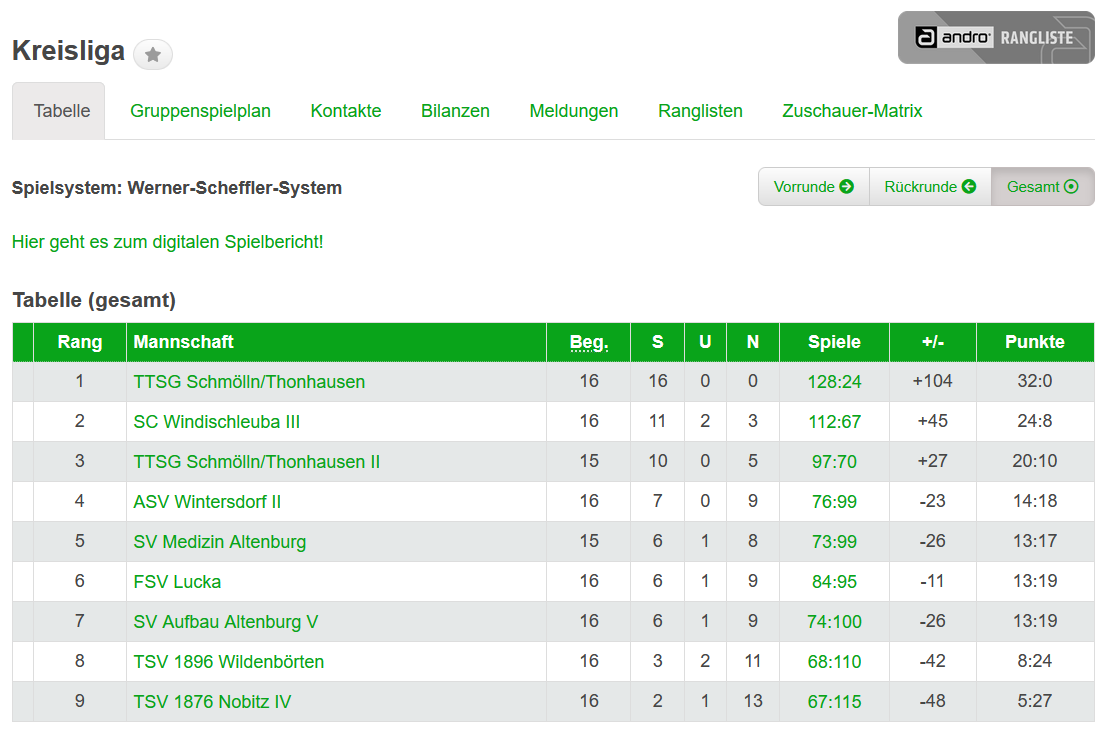Open games score 128:24 link
Viewport: 1108px width, 738px height.
click(x=835, y=382)
